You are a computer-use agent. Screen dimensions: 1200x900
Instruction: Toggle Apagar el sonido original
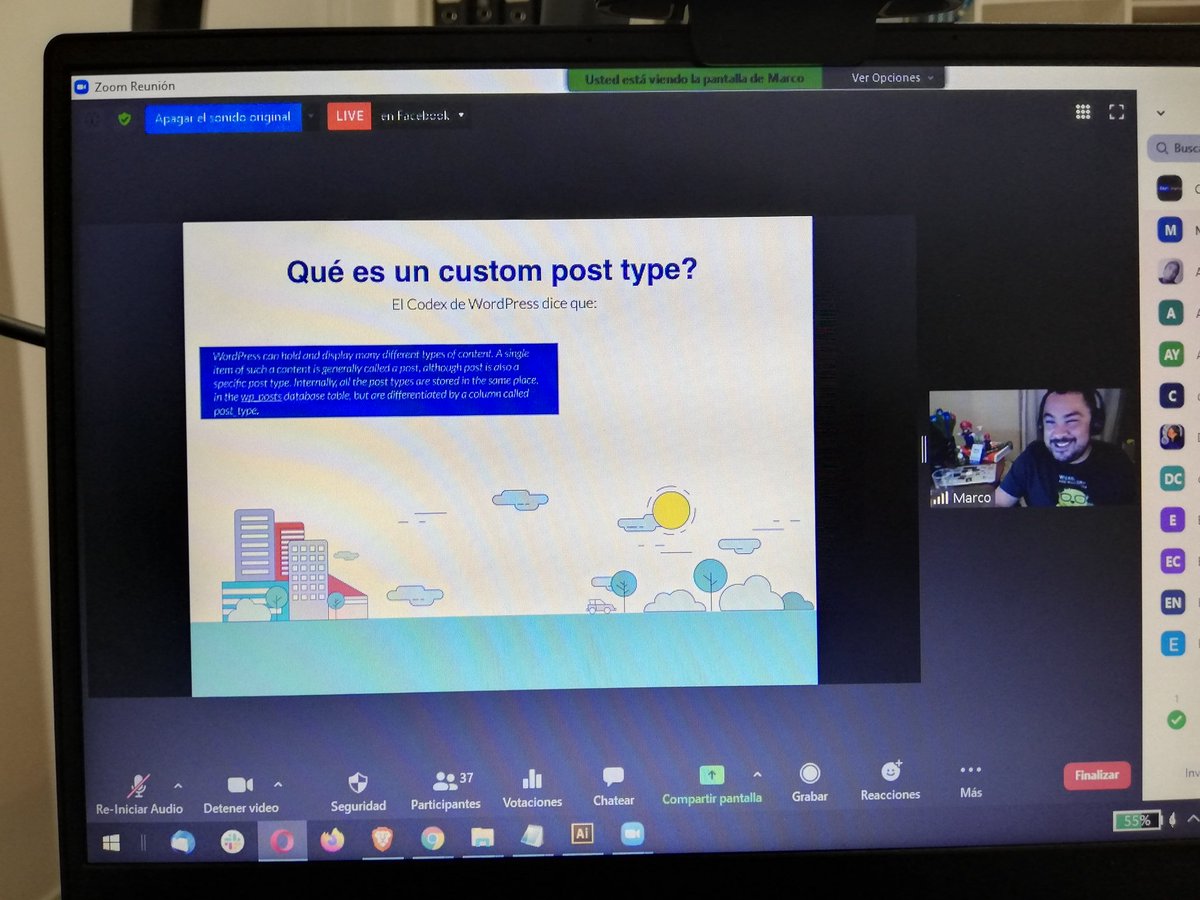point(222,117)
